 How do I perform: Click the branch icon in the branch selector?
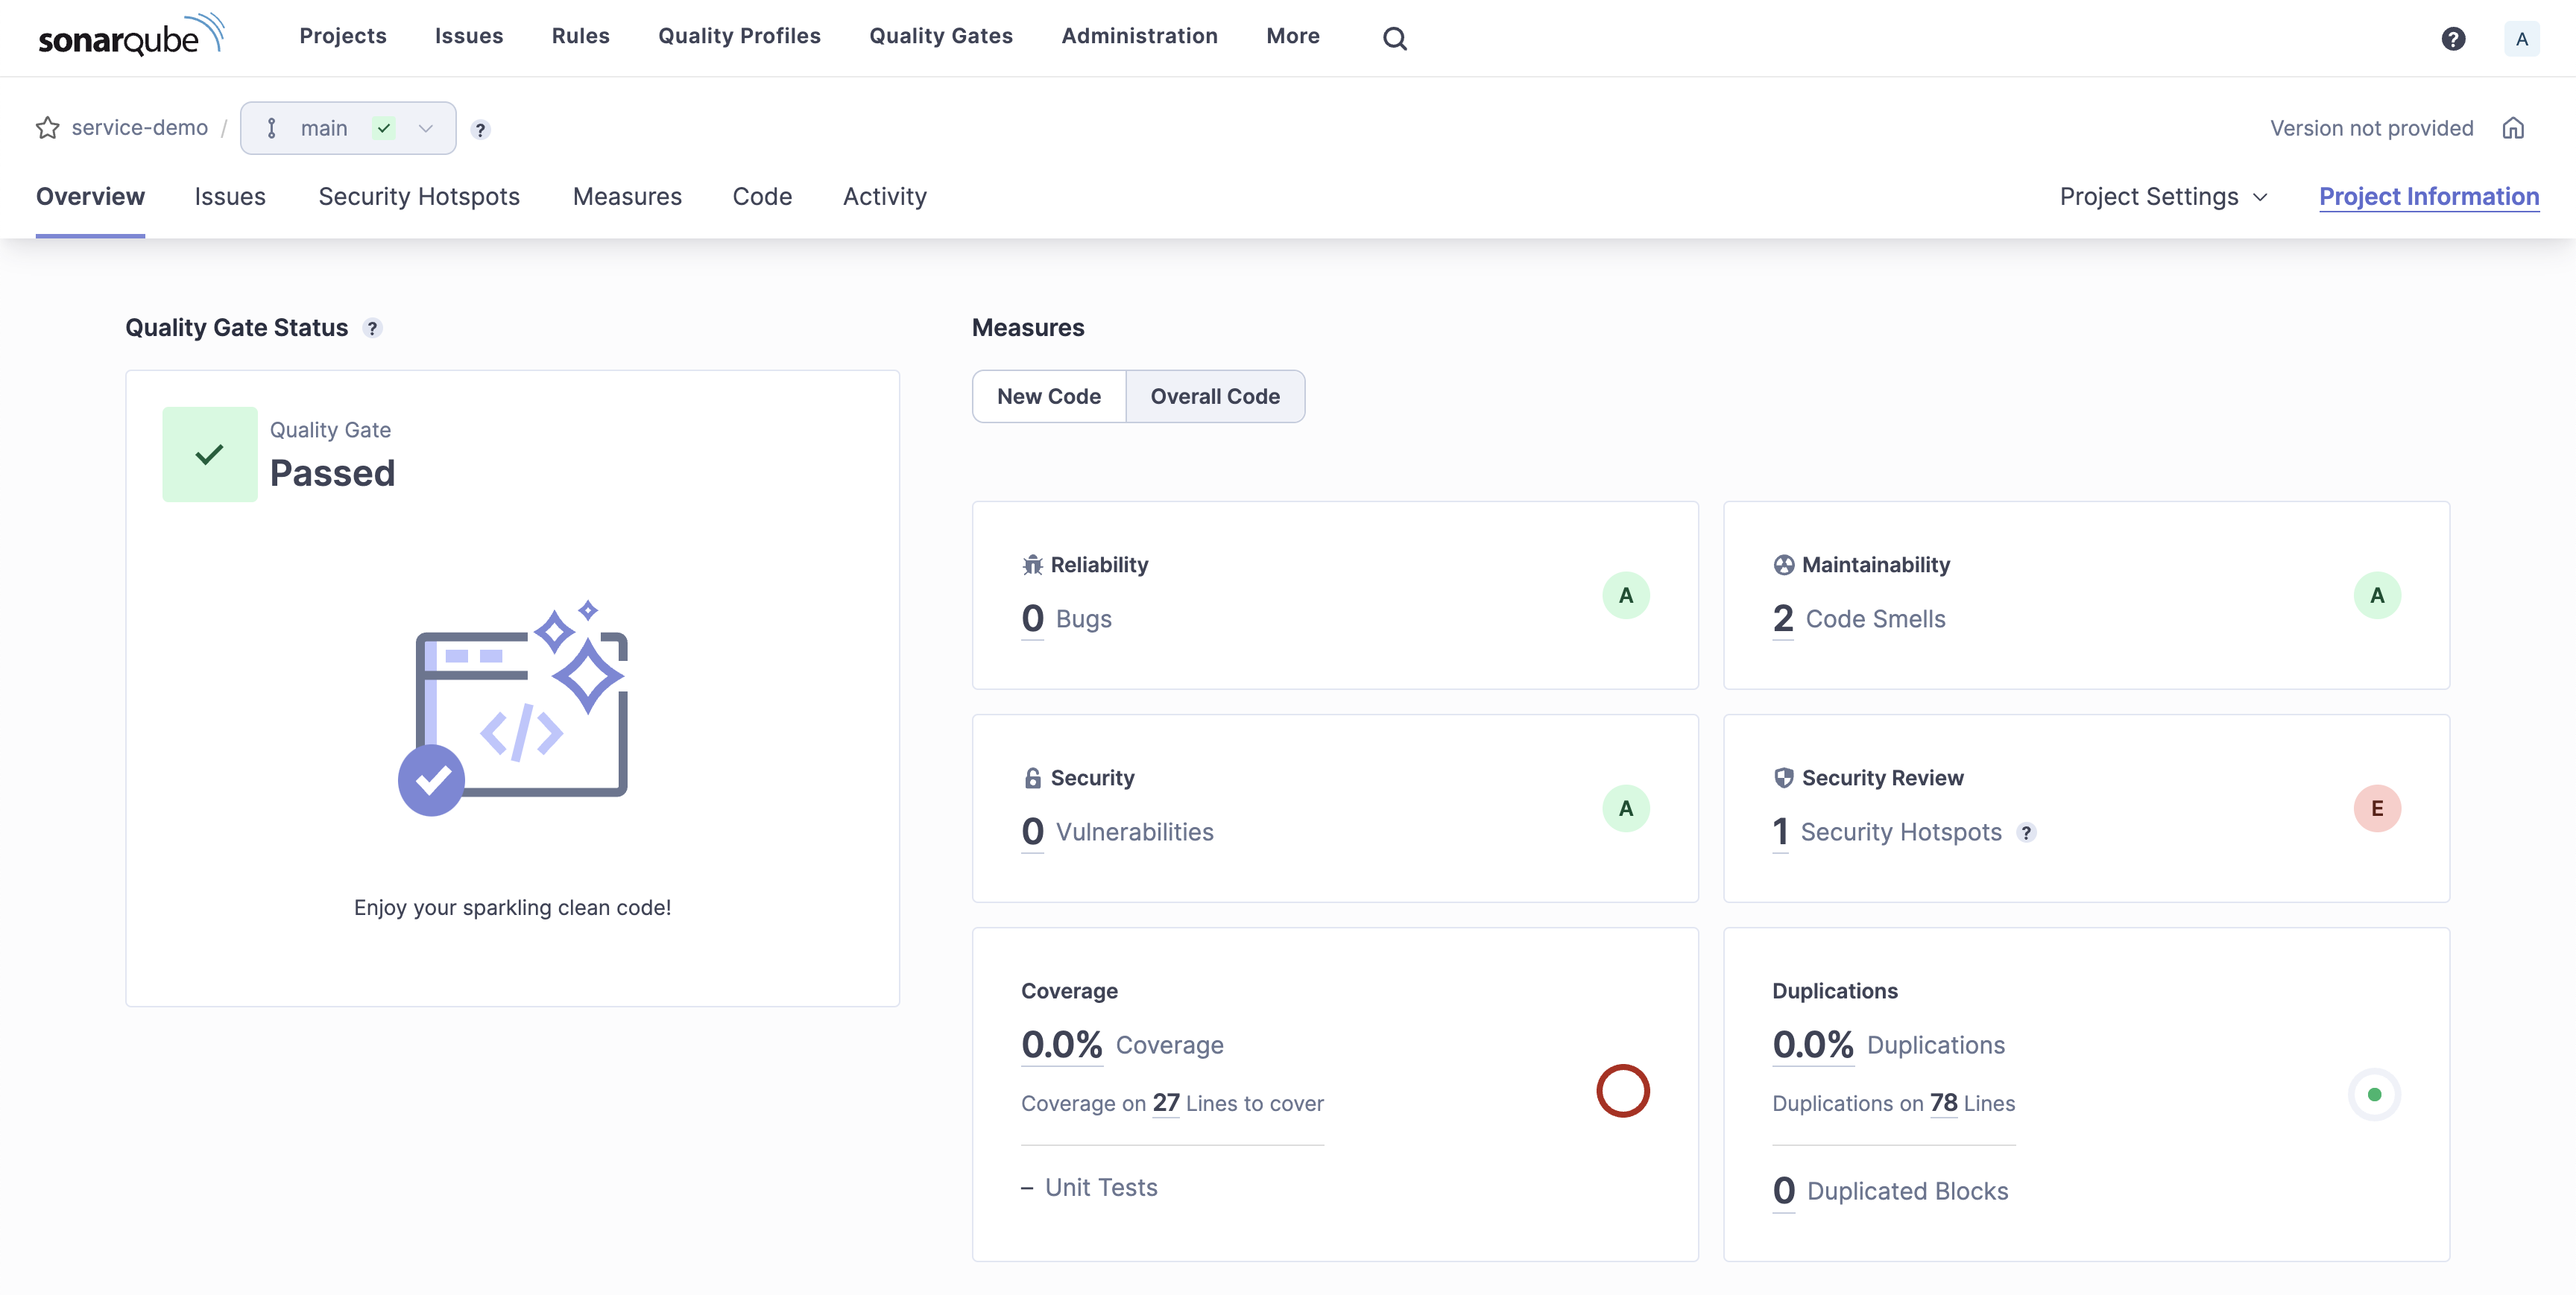272,128
